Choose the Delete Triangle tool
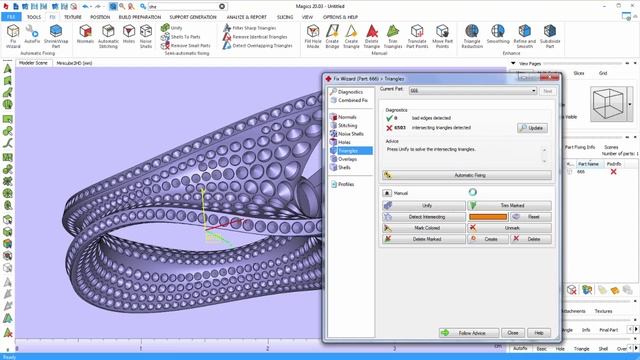The image size is (640, 360). point(371,36)
